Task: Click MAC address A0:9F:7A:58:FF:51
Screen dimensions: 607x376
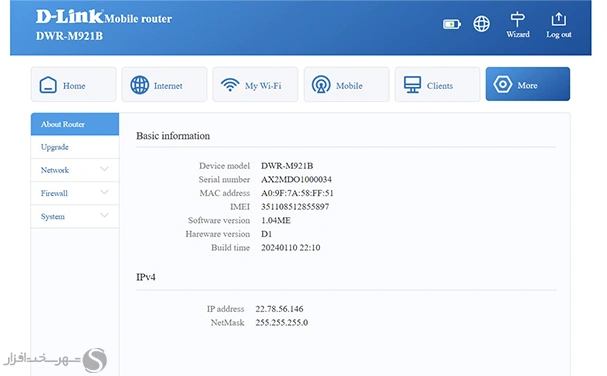Action: click(297, 193)
